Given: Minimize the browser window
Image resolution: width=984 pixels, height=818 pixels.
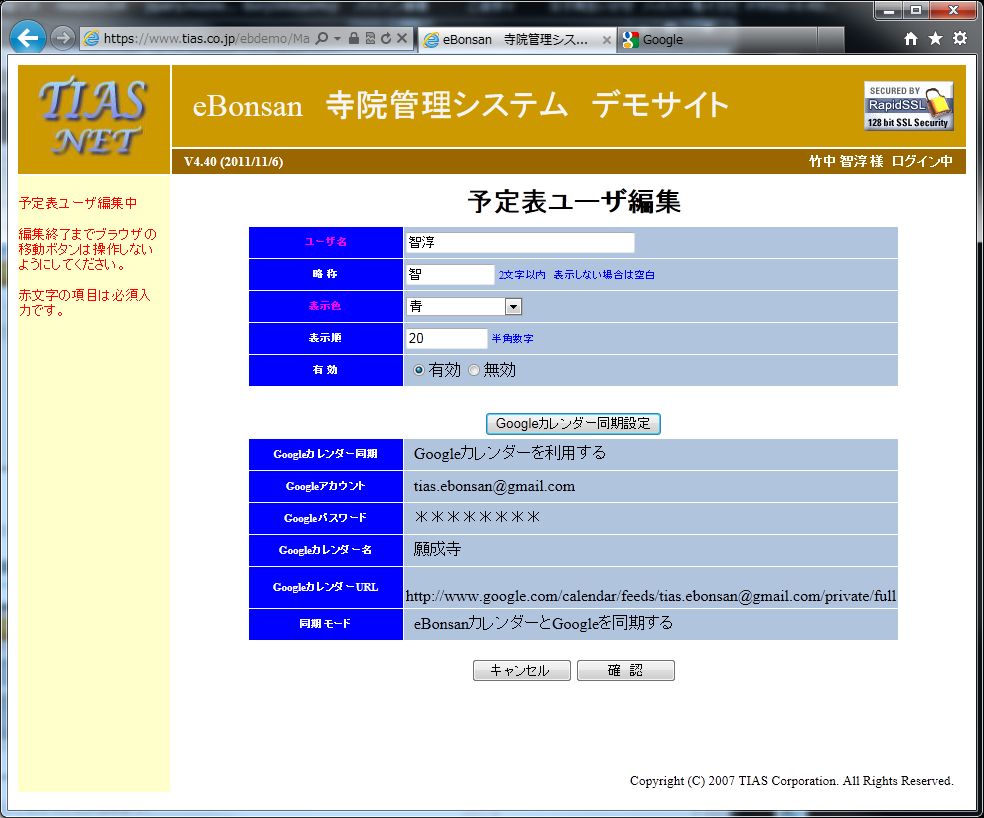Looking at the screenshot, I should (889, 10).
